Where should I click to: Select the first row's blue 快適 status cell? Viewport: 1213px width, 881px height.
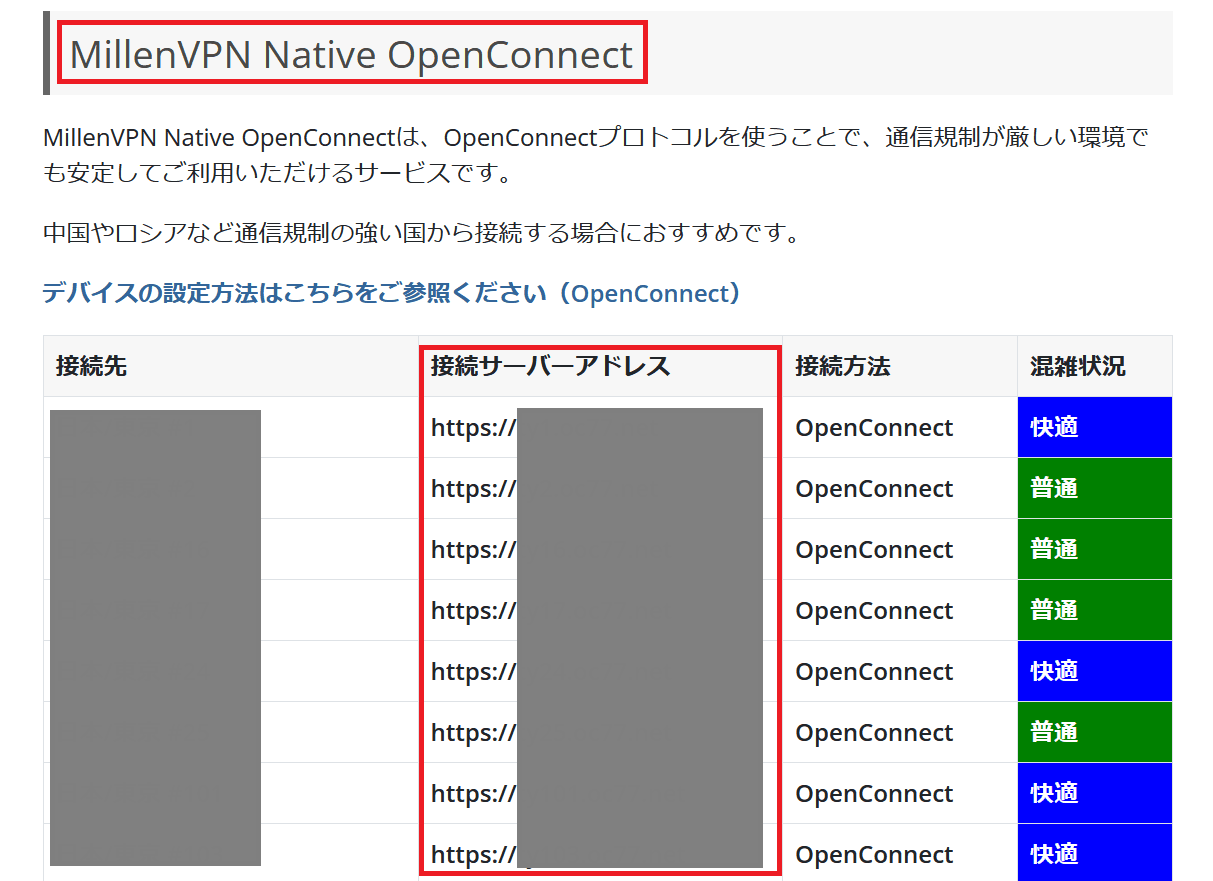[1094, 427]
